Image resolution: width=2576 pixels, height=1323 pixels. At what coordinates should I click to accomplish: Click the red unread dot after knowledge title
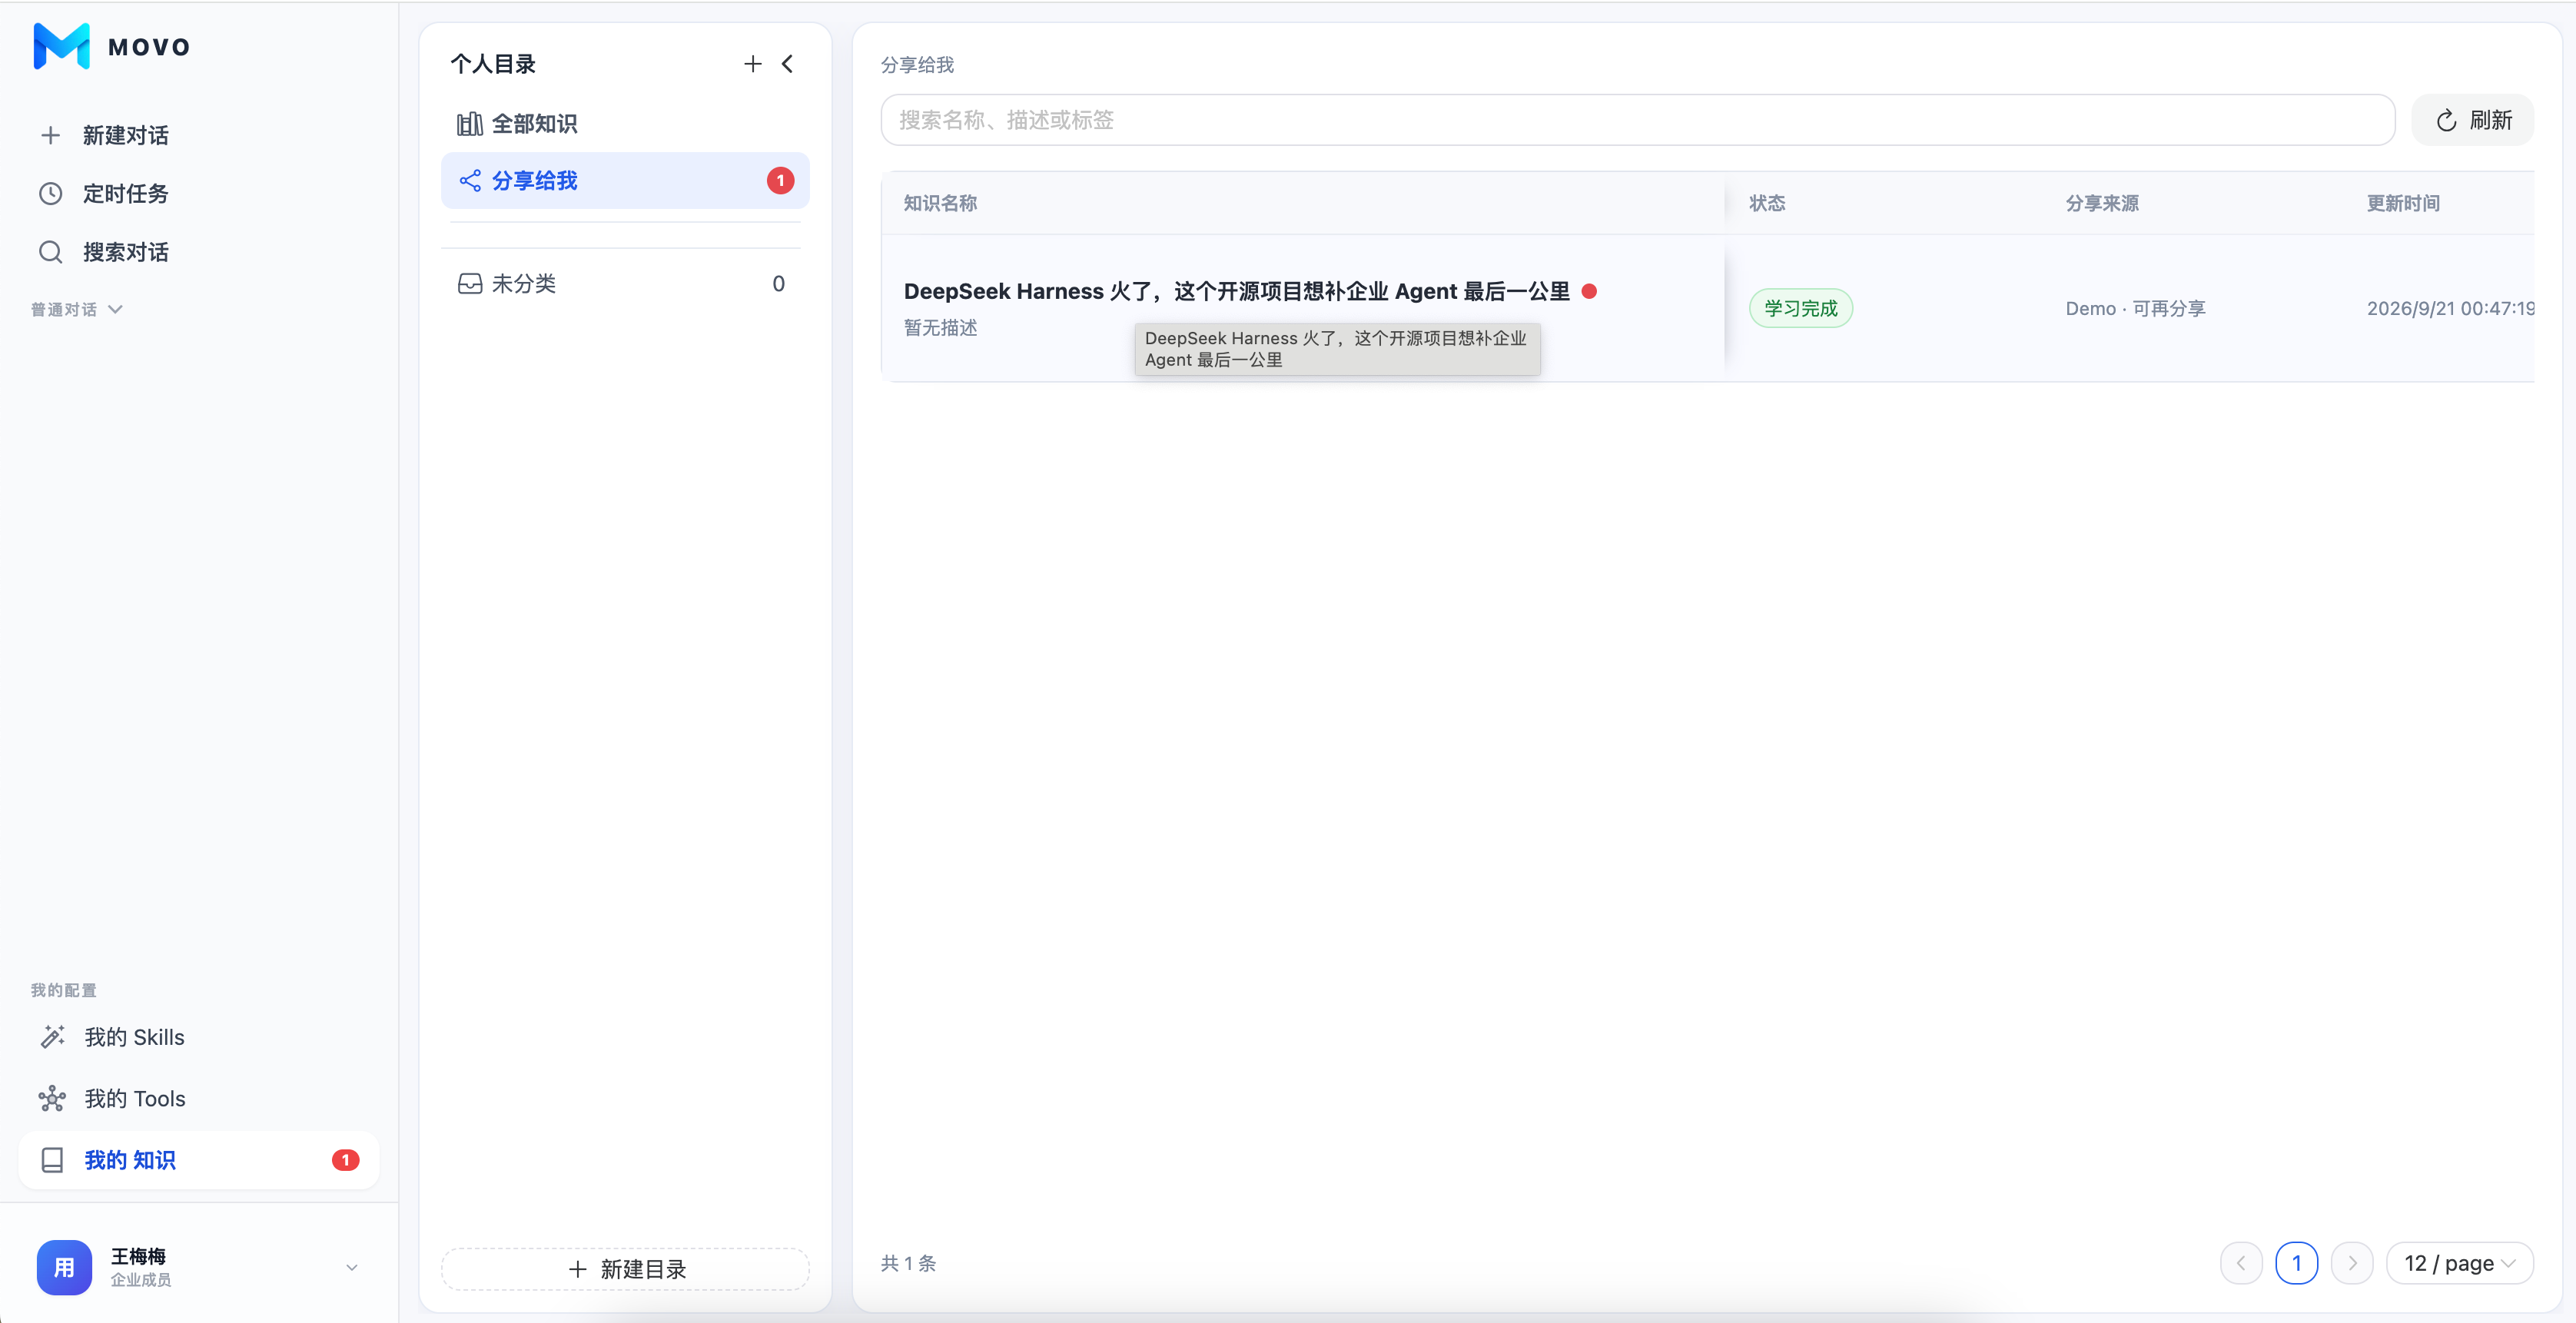[1589, 291]
